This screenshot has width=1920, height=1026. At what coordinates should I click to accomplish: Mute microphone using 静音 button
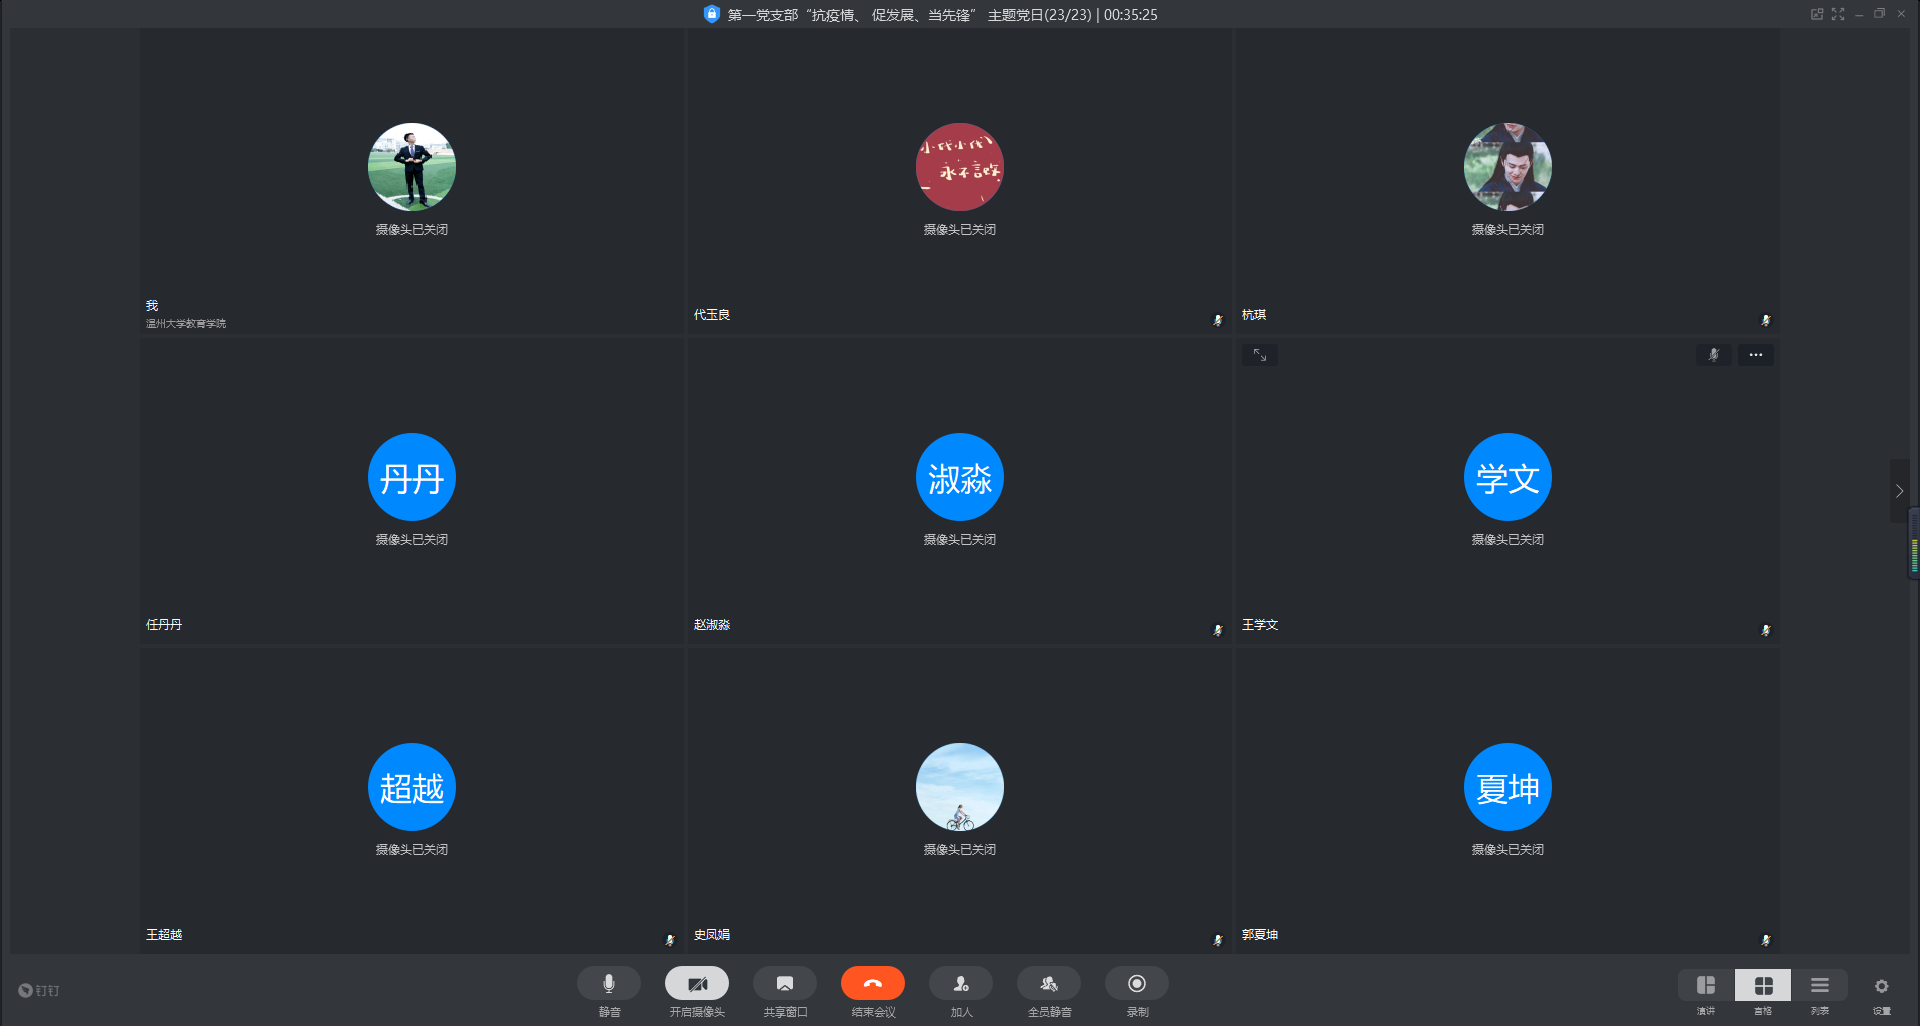pos(608,984)
